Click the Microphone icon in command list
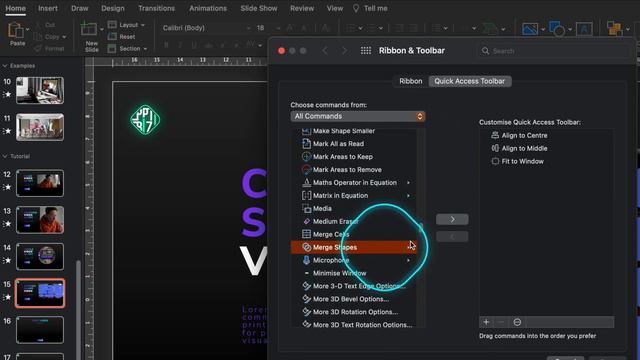The image size is (640, 360). [x=306, y=260]
